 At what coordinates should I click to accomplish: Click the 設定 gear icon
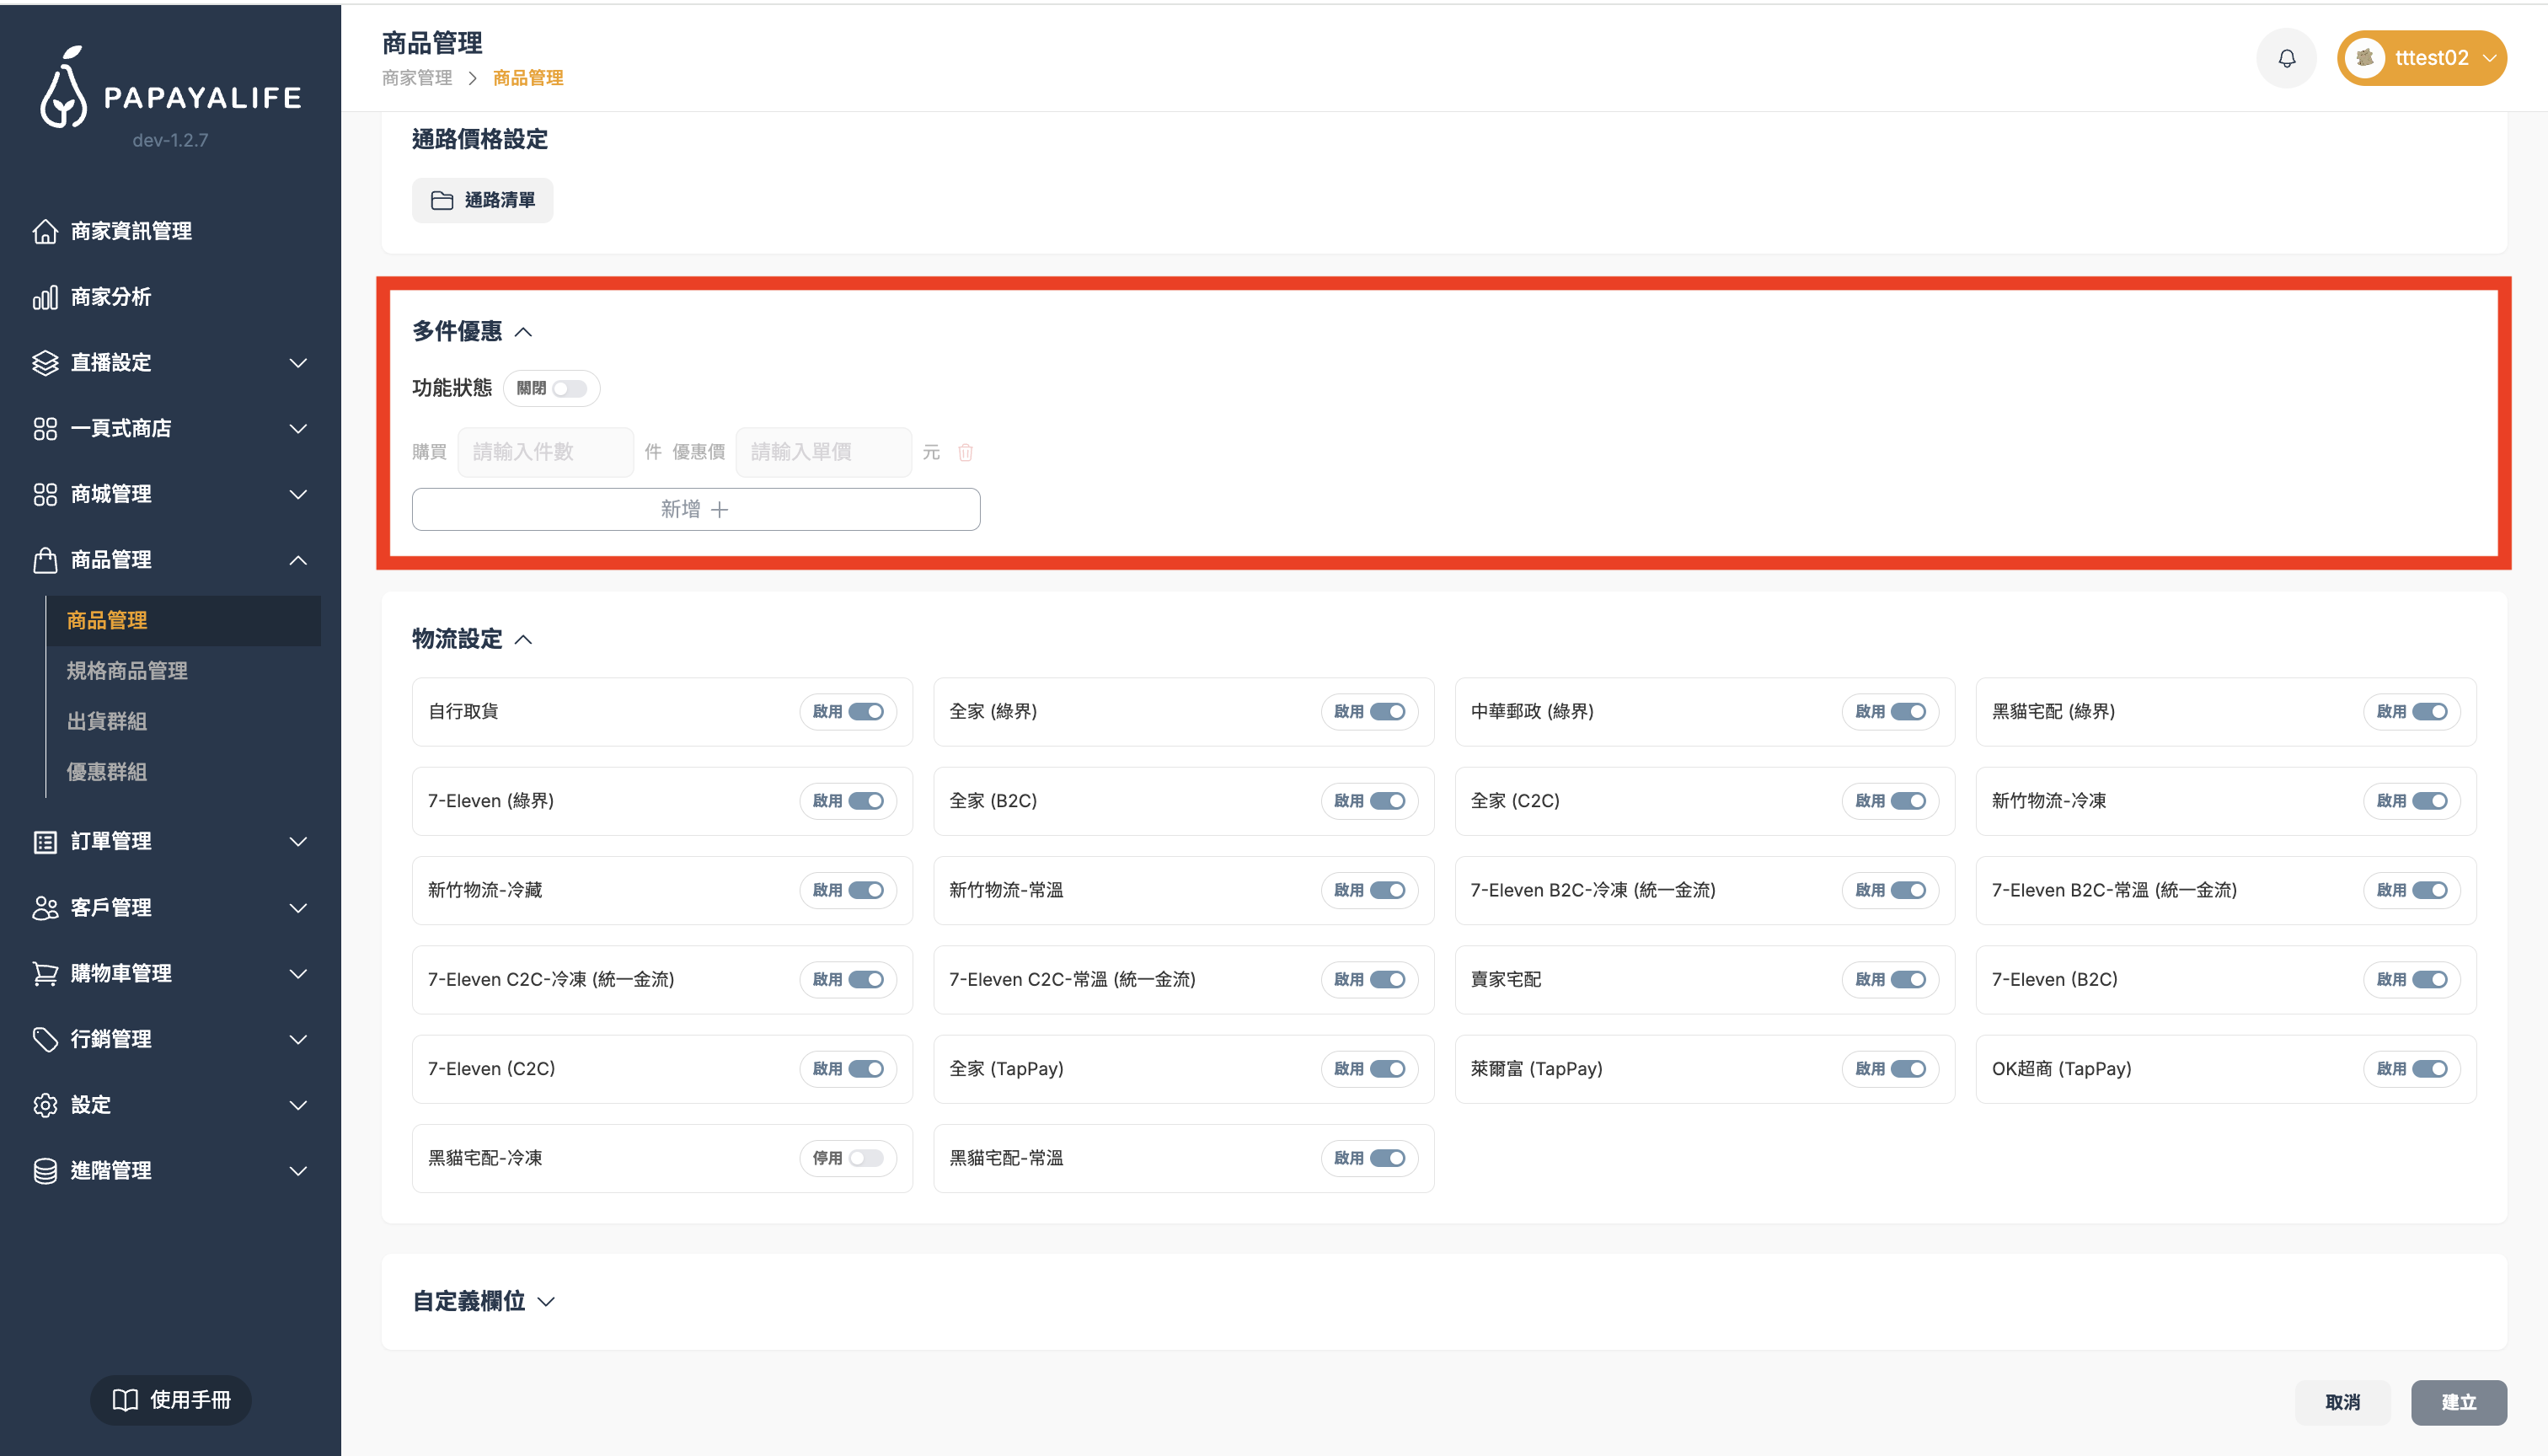pyautogui.click(x=45, y=1105)
